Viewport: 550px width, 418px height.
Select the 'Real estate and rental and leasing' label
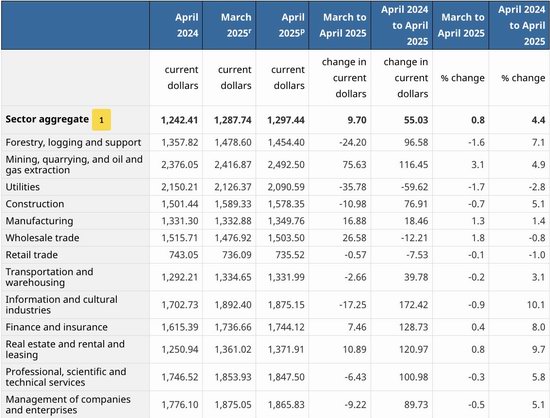(x=65, y=349)
